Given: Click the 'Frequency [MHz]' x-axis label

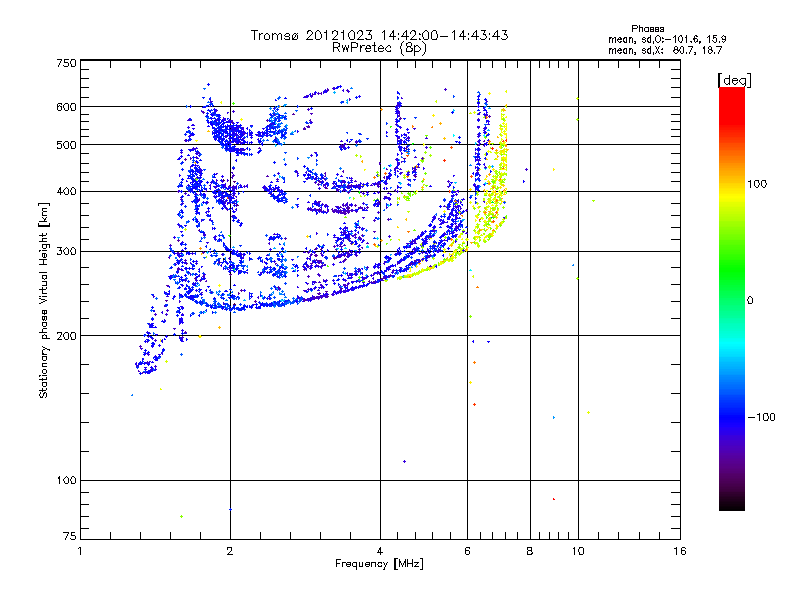Looking at the screenshot, I should click(x=379, y=564).
